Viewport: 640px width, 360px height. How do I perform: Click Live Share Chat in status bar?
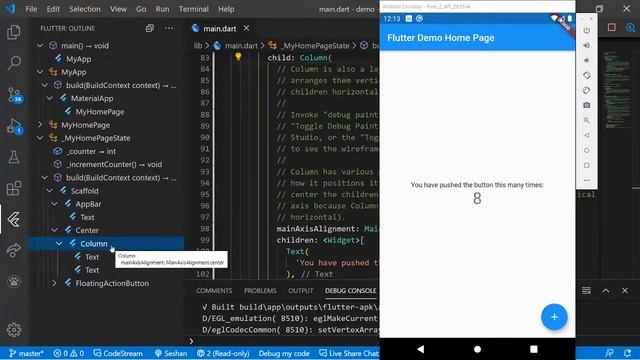click(349, 353)
